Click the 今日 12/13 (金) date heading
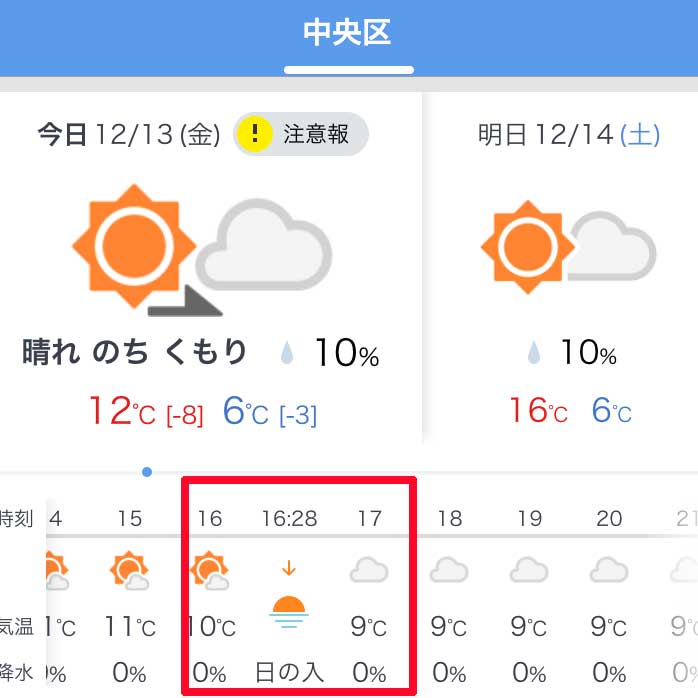This screenshot has width=698, height=698. (129, 134)
